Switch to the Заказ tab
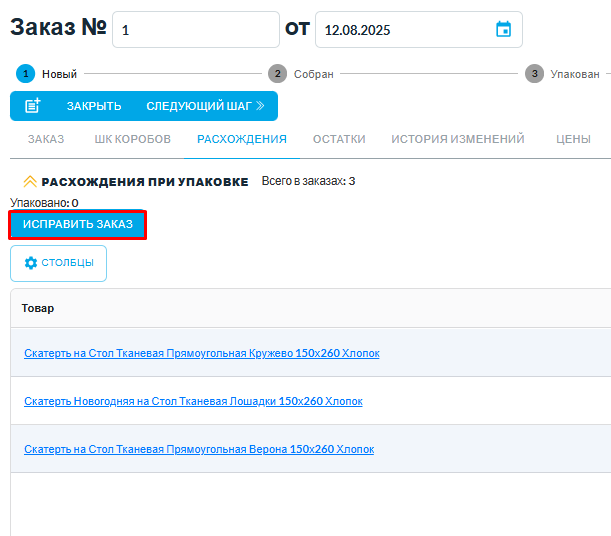This screenshot has width=611, height=536. click(46, 140)
